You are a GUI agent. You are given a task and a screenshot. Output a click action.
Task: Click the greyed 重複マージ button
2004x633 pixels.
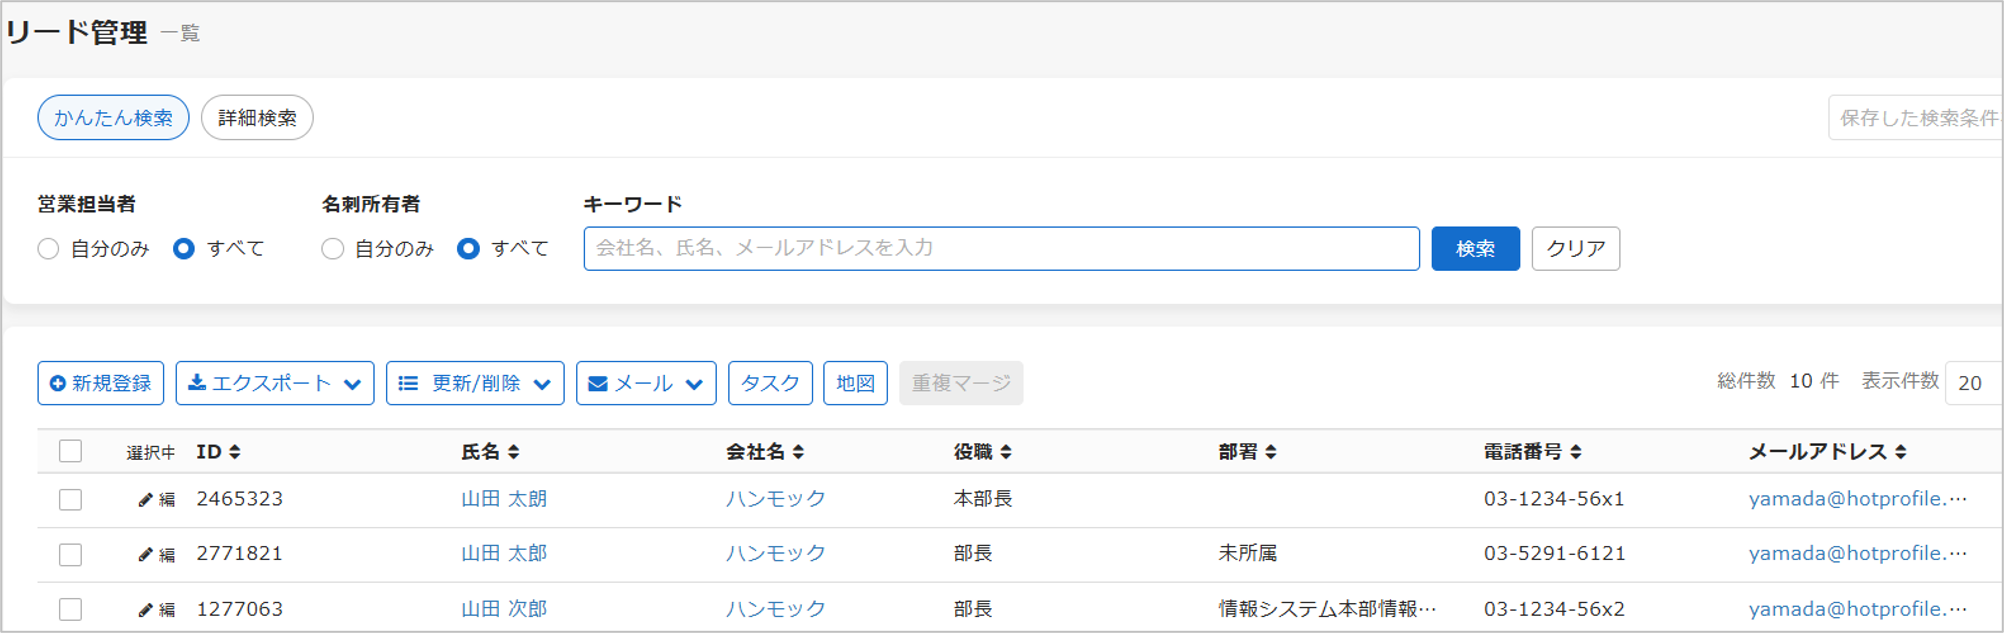961,383
